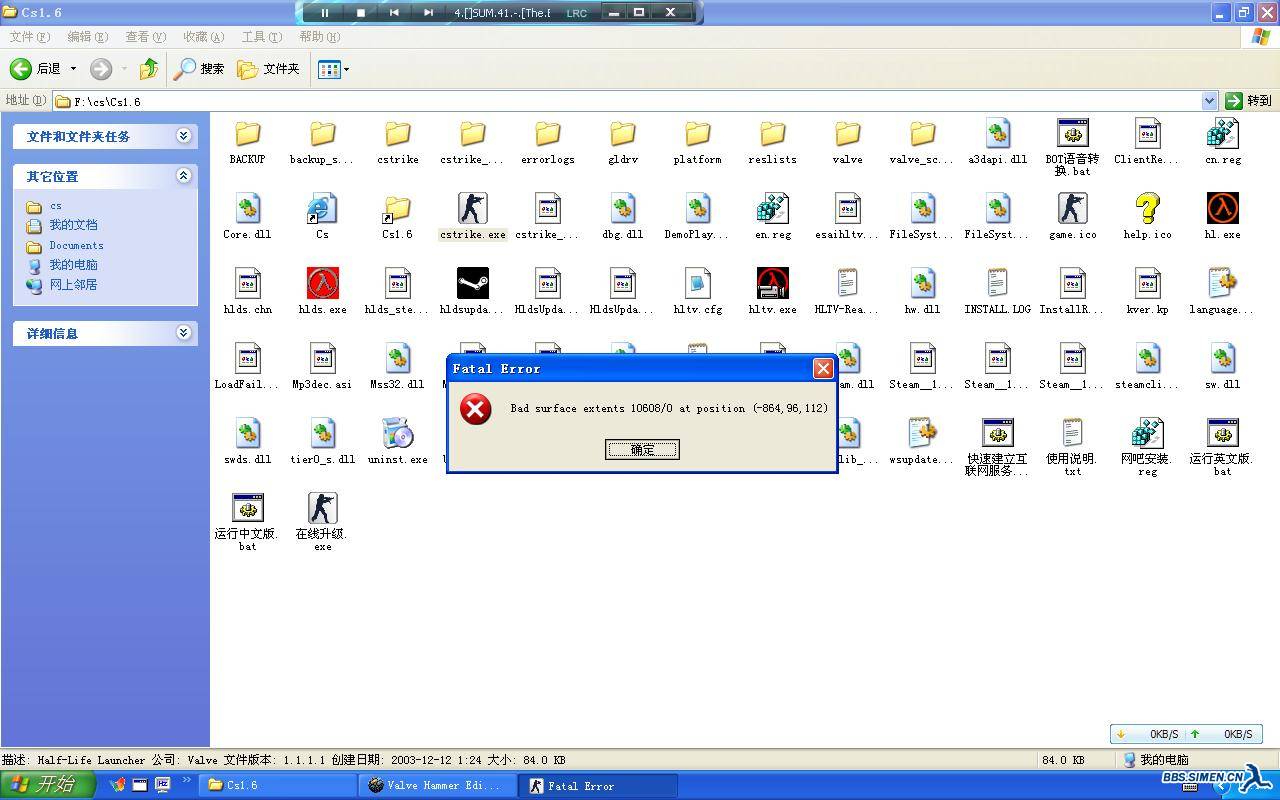Open 我的文档 link

tap(73, 225)
